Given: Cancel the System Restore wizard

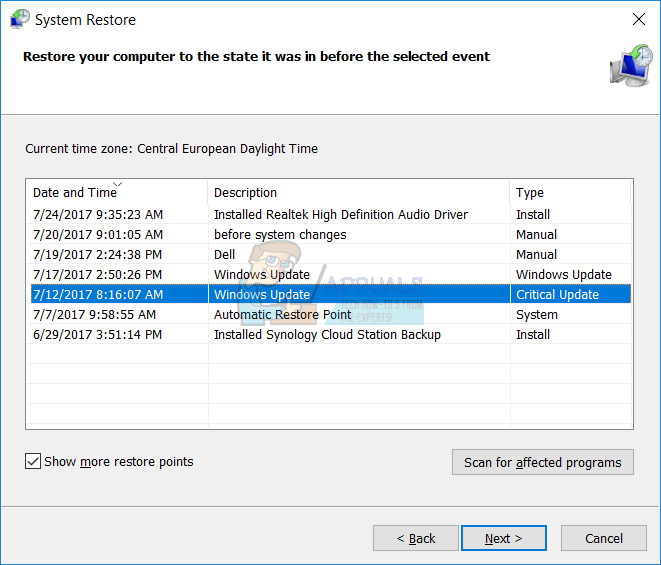Looking at the screenshot, I should (604, 538).
